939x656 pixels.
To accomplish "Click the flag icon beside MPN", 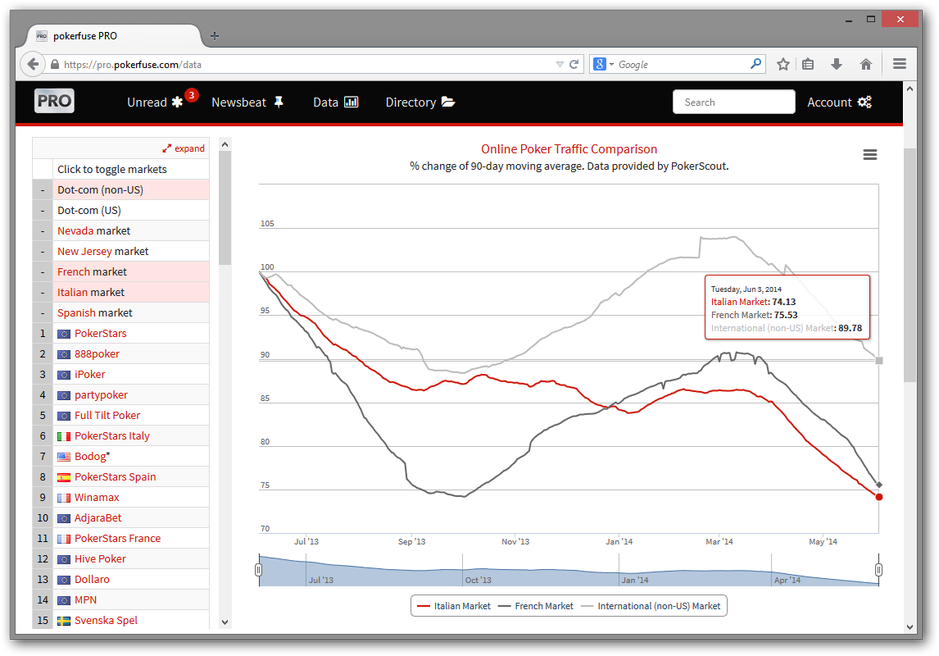I will tap(63, 600).
